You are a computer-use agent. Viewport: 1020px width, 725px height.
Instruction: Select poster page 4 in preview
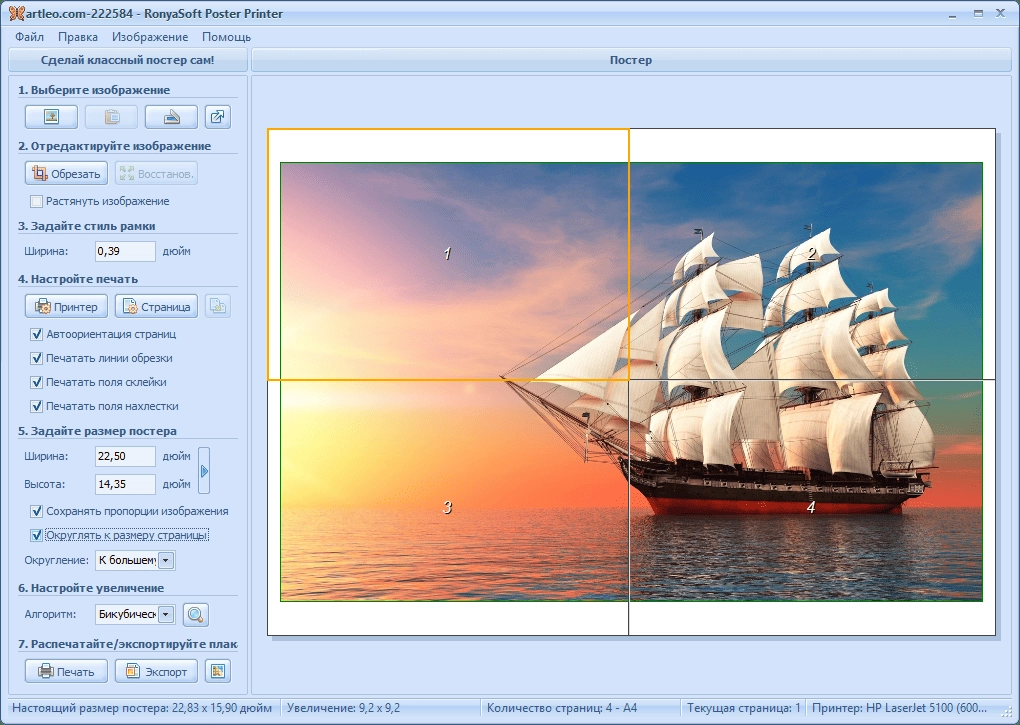pos(812,508)
